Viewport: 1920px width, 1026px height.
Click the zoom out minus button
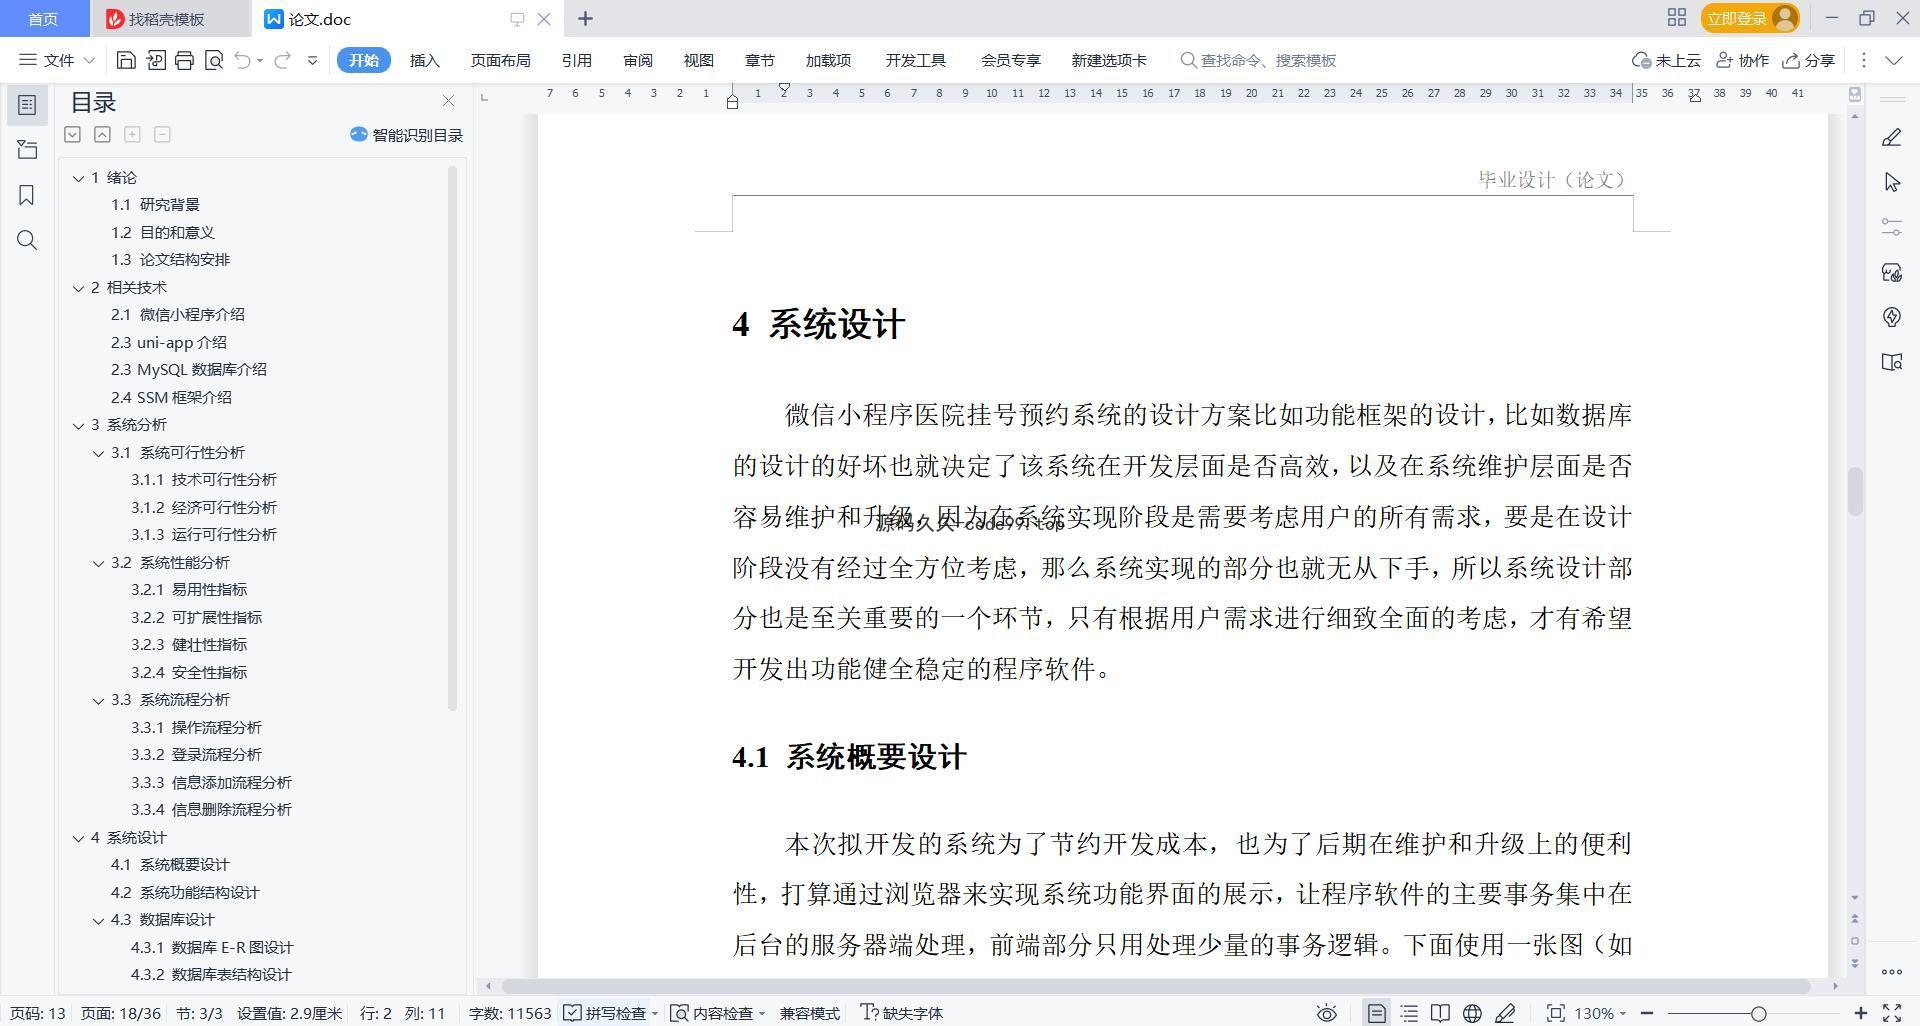pos(1646,1013)
